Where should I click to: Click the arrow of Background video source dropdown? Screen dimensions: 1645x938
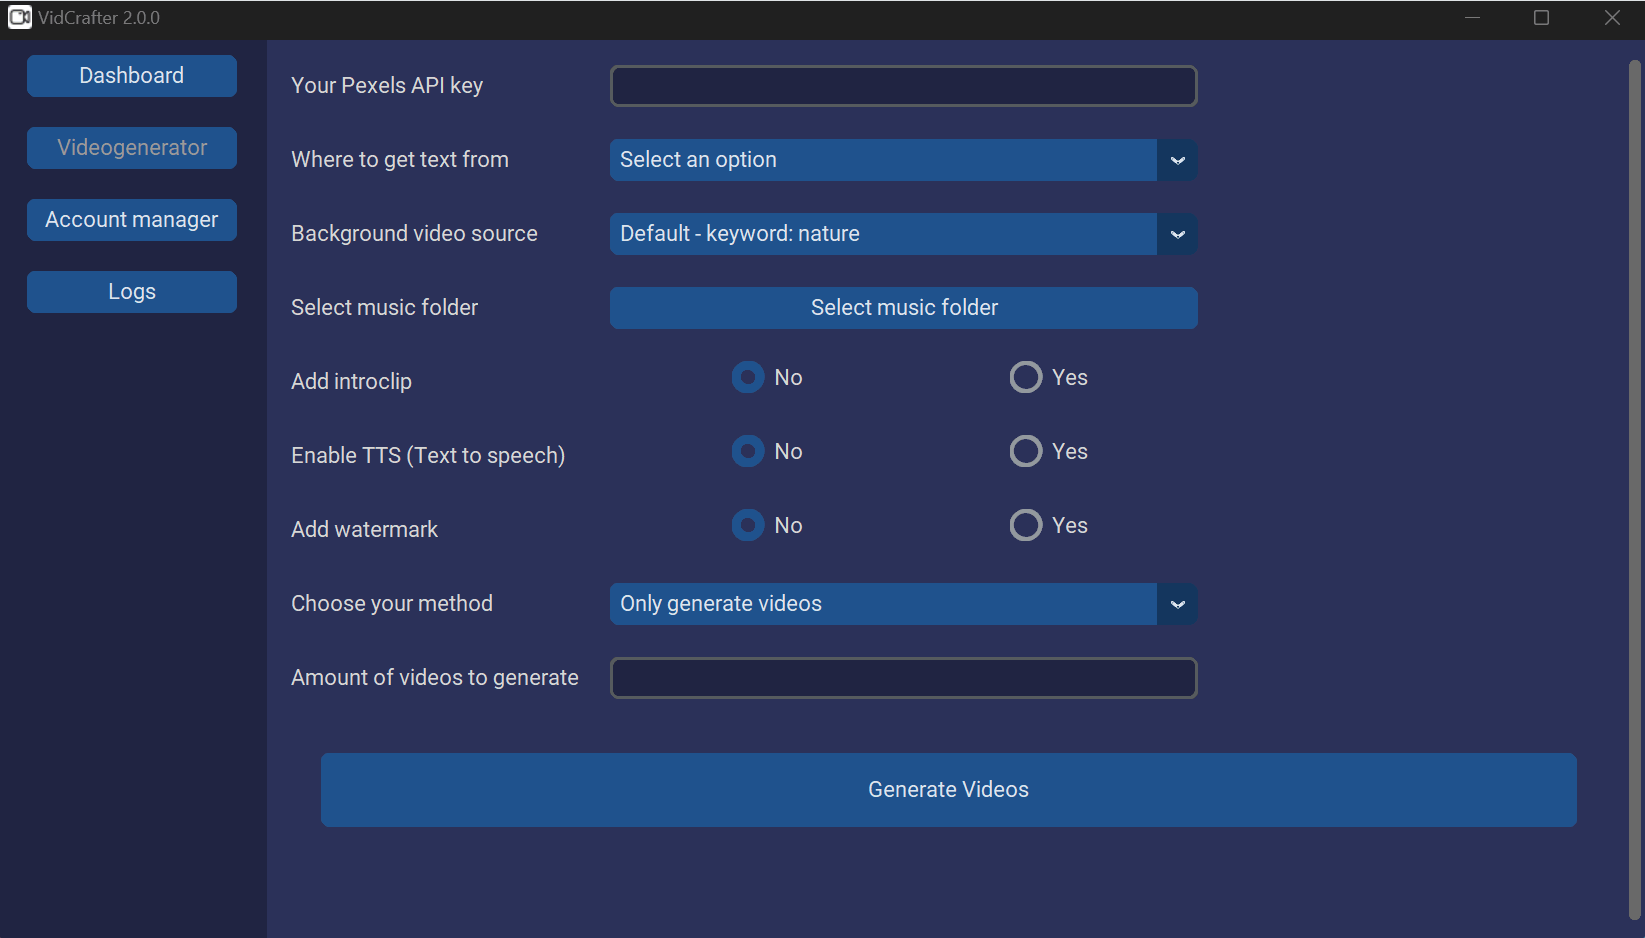(x=1177, y=234)
